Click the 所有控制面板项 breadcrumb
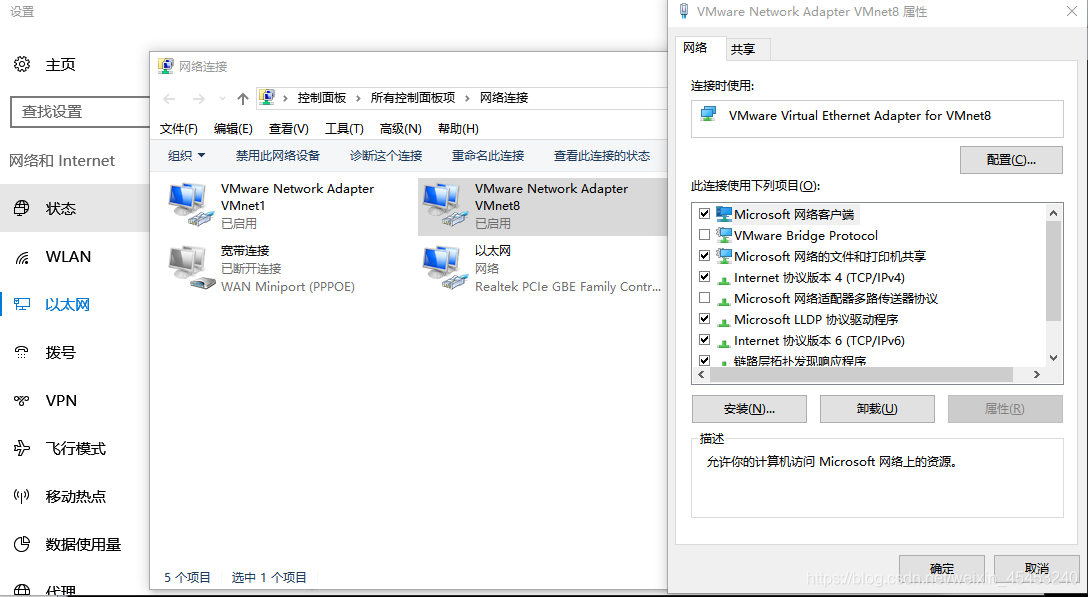 pyautogui.click(x=413, y=98)
